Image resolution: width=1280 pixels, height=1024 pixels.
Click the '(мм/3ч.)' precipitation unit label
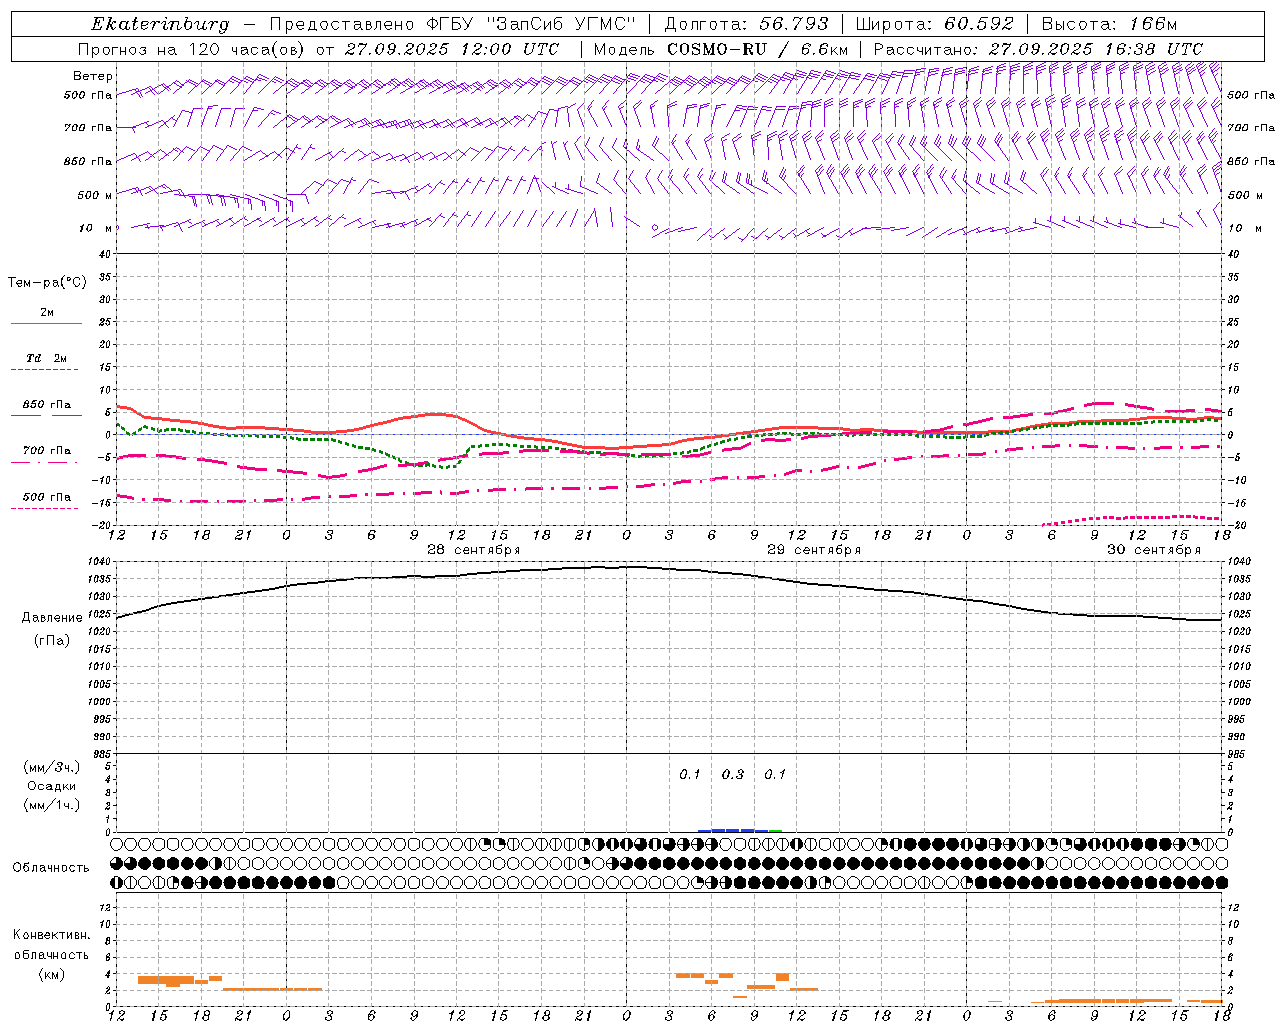click(x=51, y=768)
